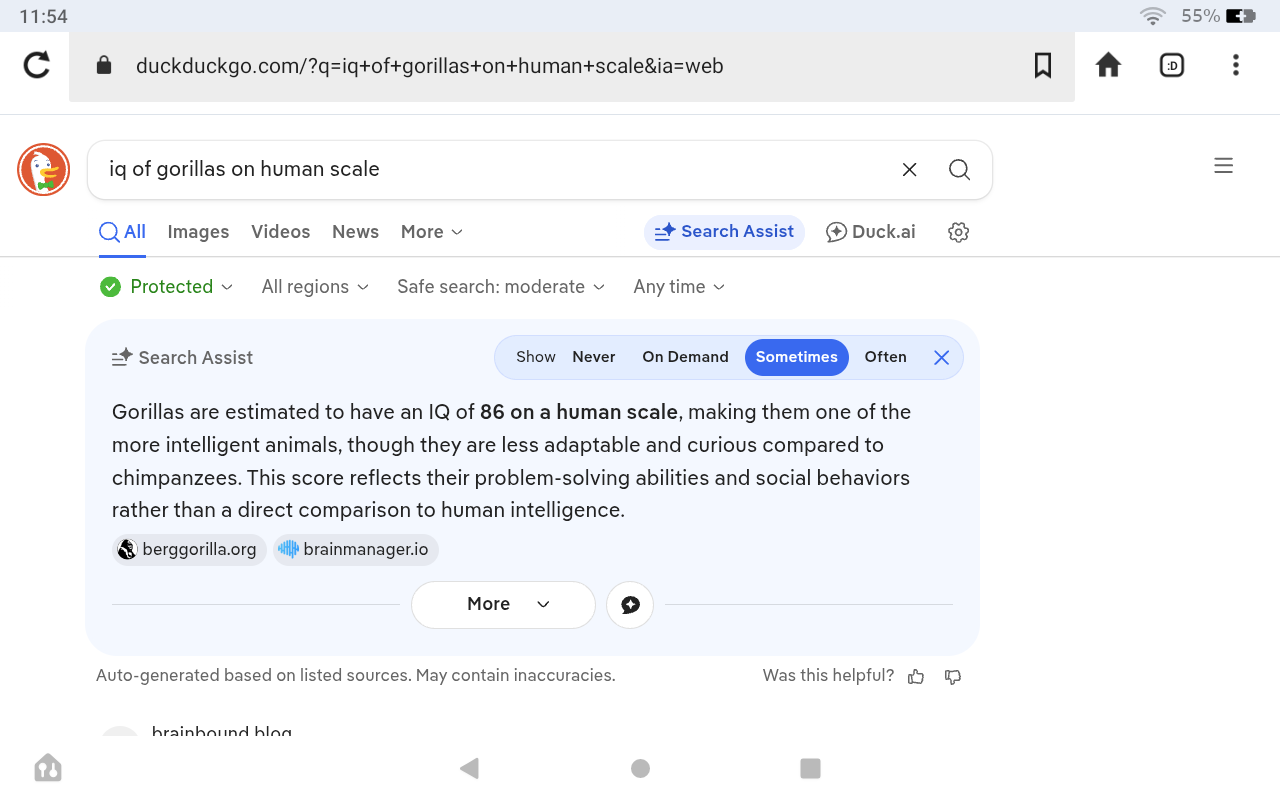Open the brainmanager.io source

pyautogui.click(x=356, y=549)
